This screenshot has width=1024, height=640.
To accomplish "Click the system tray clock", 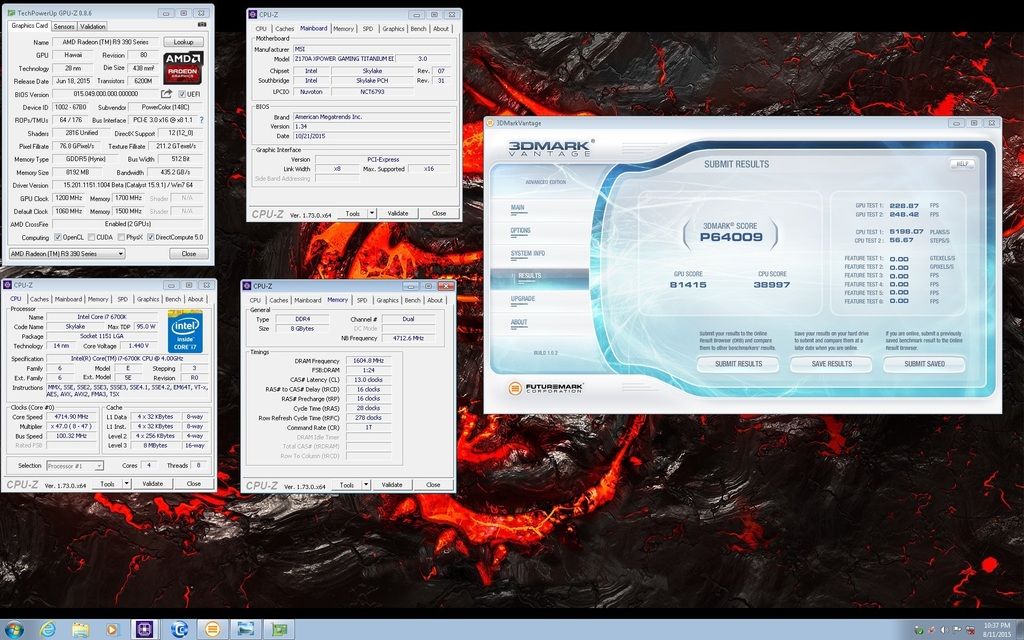I will coord(997,630).
